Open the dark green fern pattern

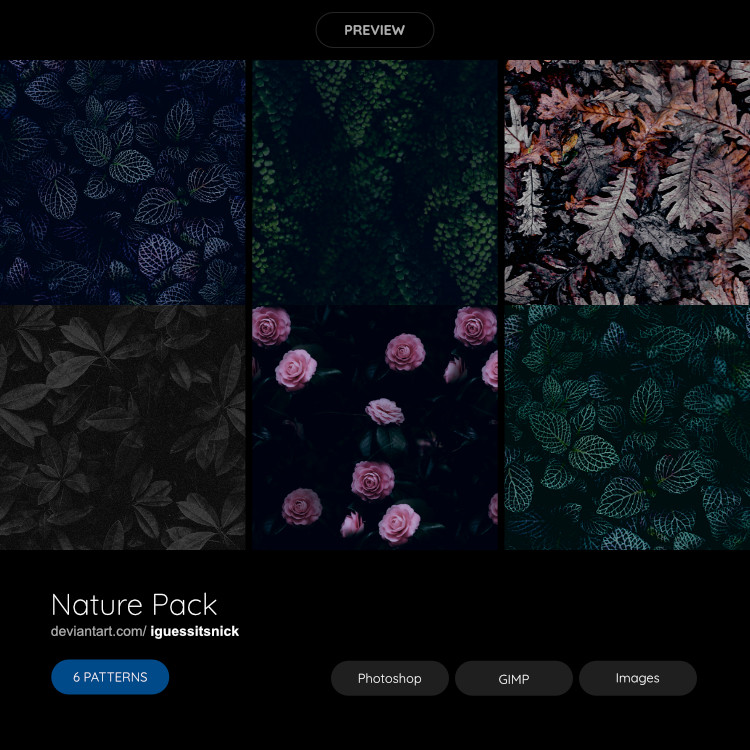(375, 182)
